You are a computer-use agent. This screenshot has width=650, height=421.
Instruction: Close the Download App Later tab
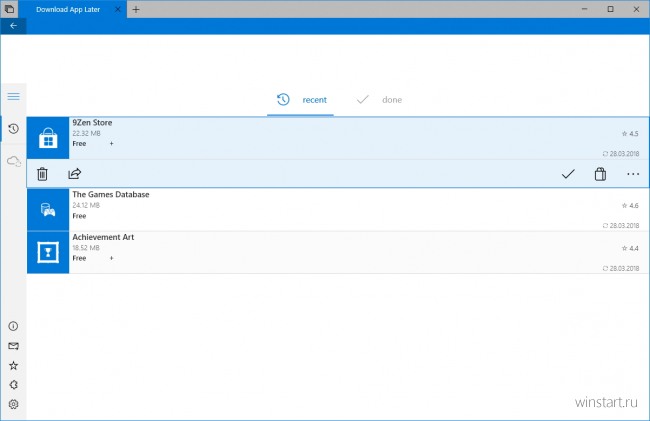click(118, 9)
